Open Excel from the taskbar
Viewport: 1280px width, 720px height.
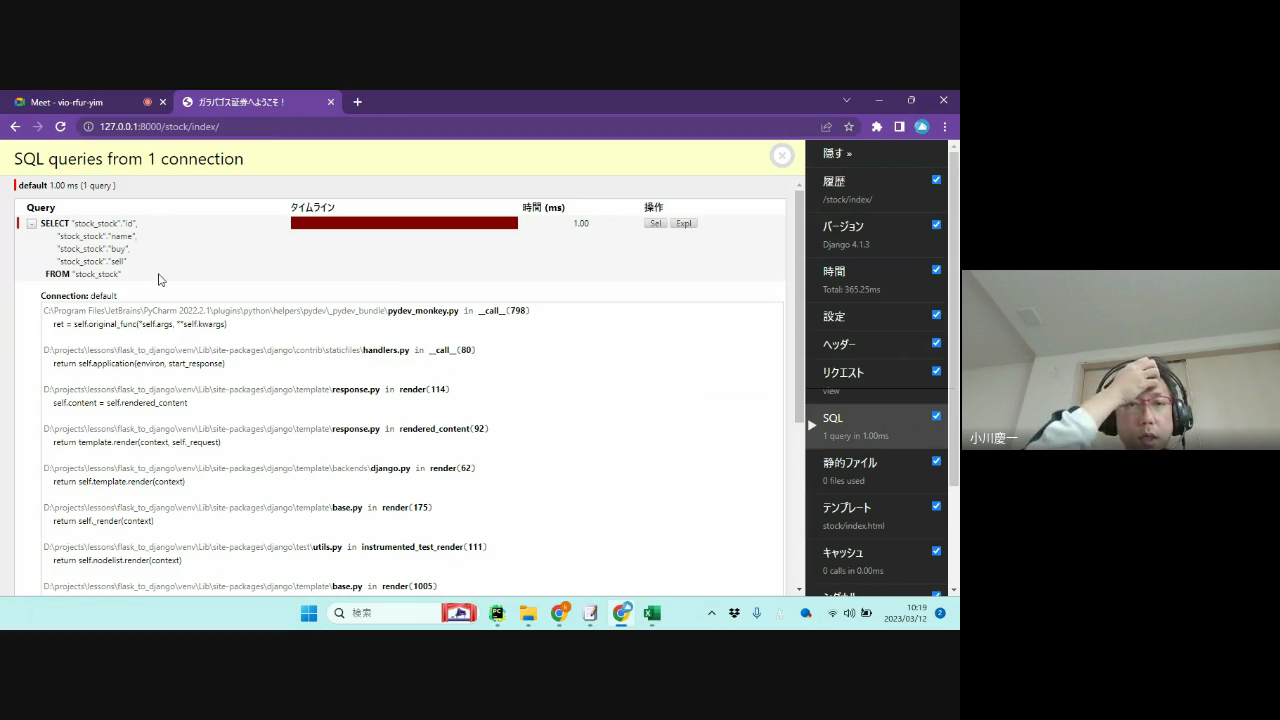tap(652, 613)
